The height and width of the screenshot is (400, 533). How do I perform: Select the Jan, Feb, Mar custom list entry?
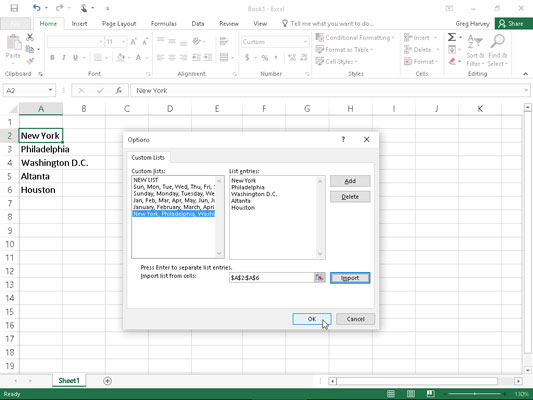coord(174,201)
